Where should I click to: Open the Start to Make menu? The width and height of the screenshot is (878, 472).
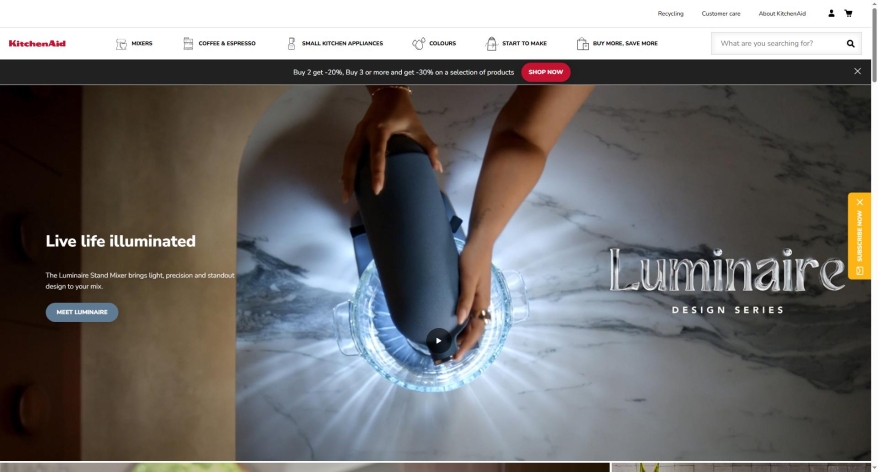524,43
